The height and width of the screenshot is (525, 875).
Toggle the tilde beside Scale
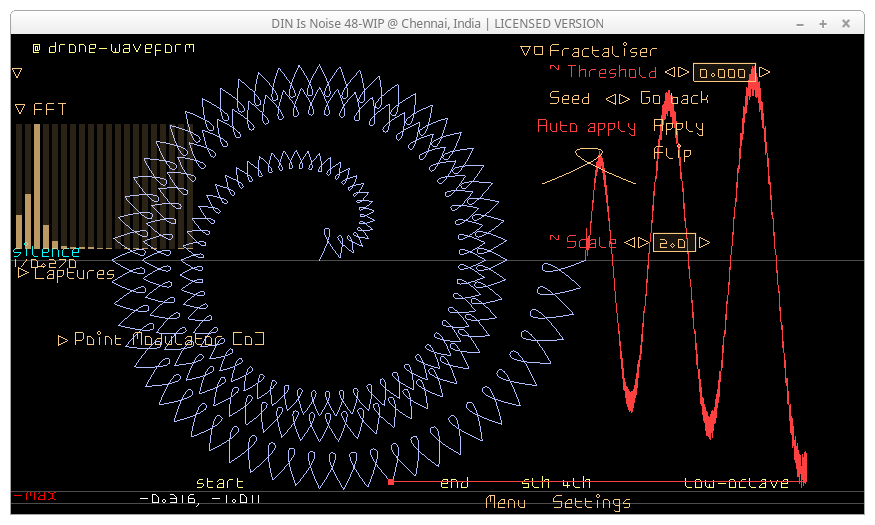point(554,238)
